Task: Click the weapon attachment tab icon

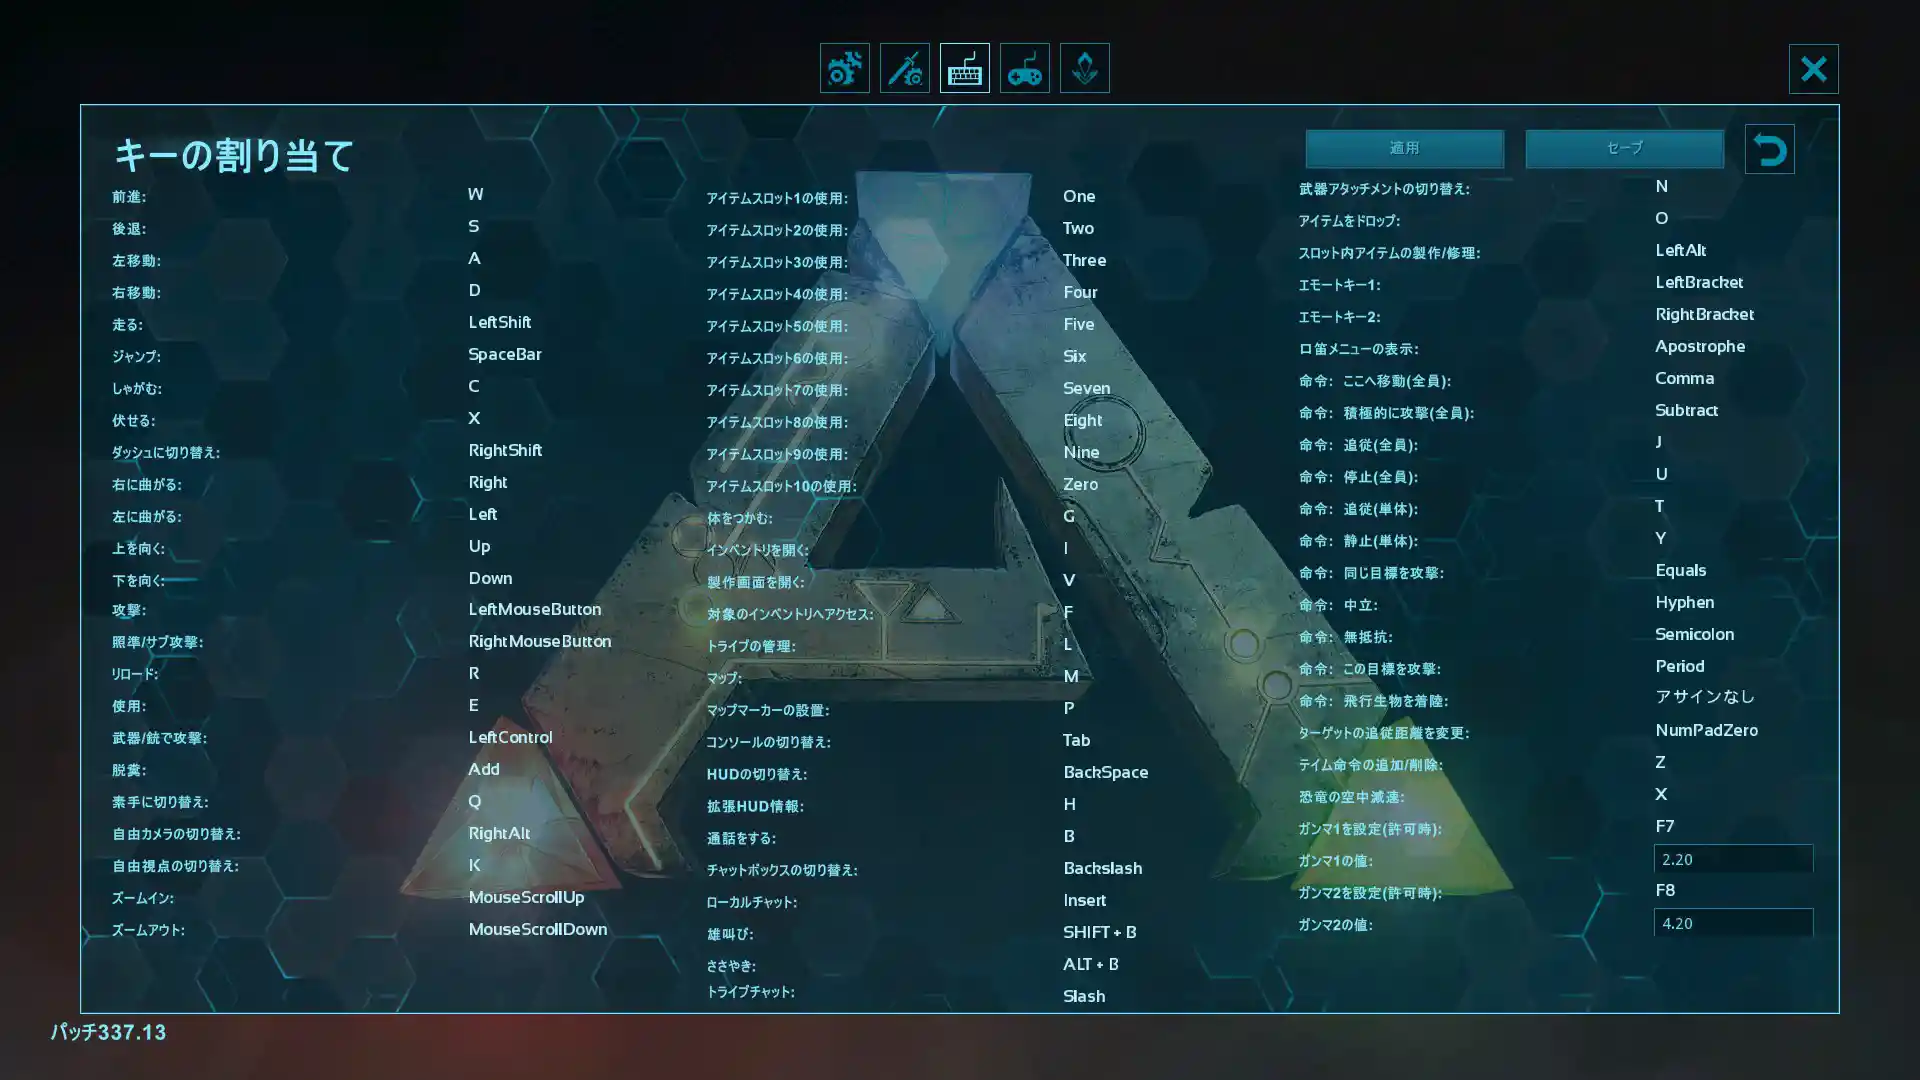Action: pos(903,69)
